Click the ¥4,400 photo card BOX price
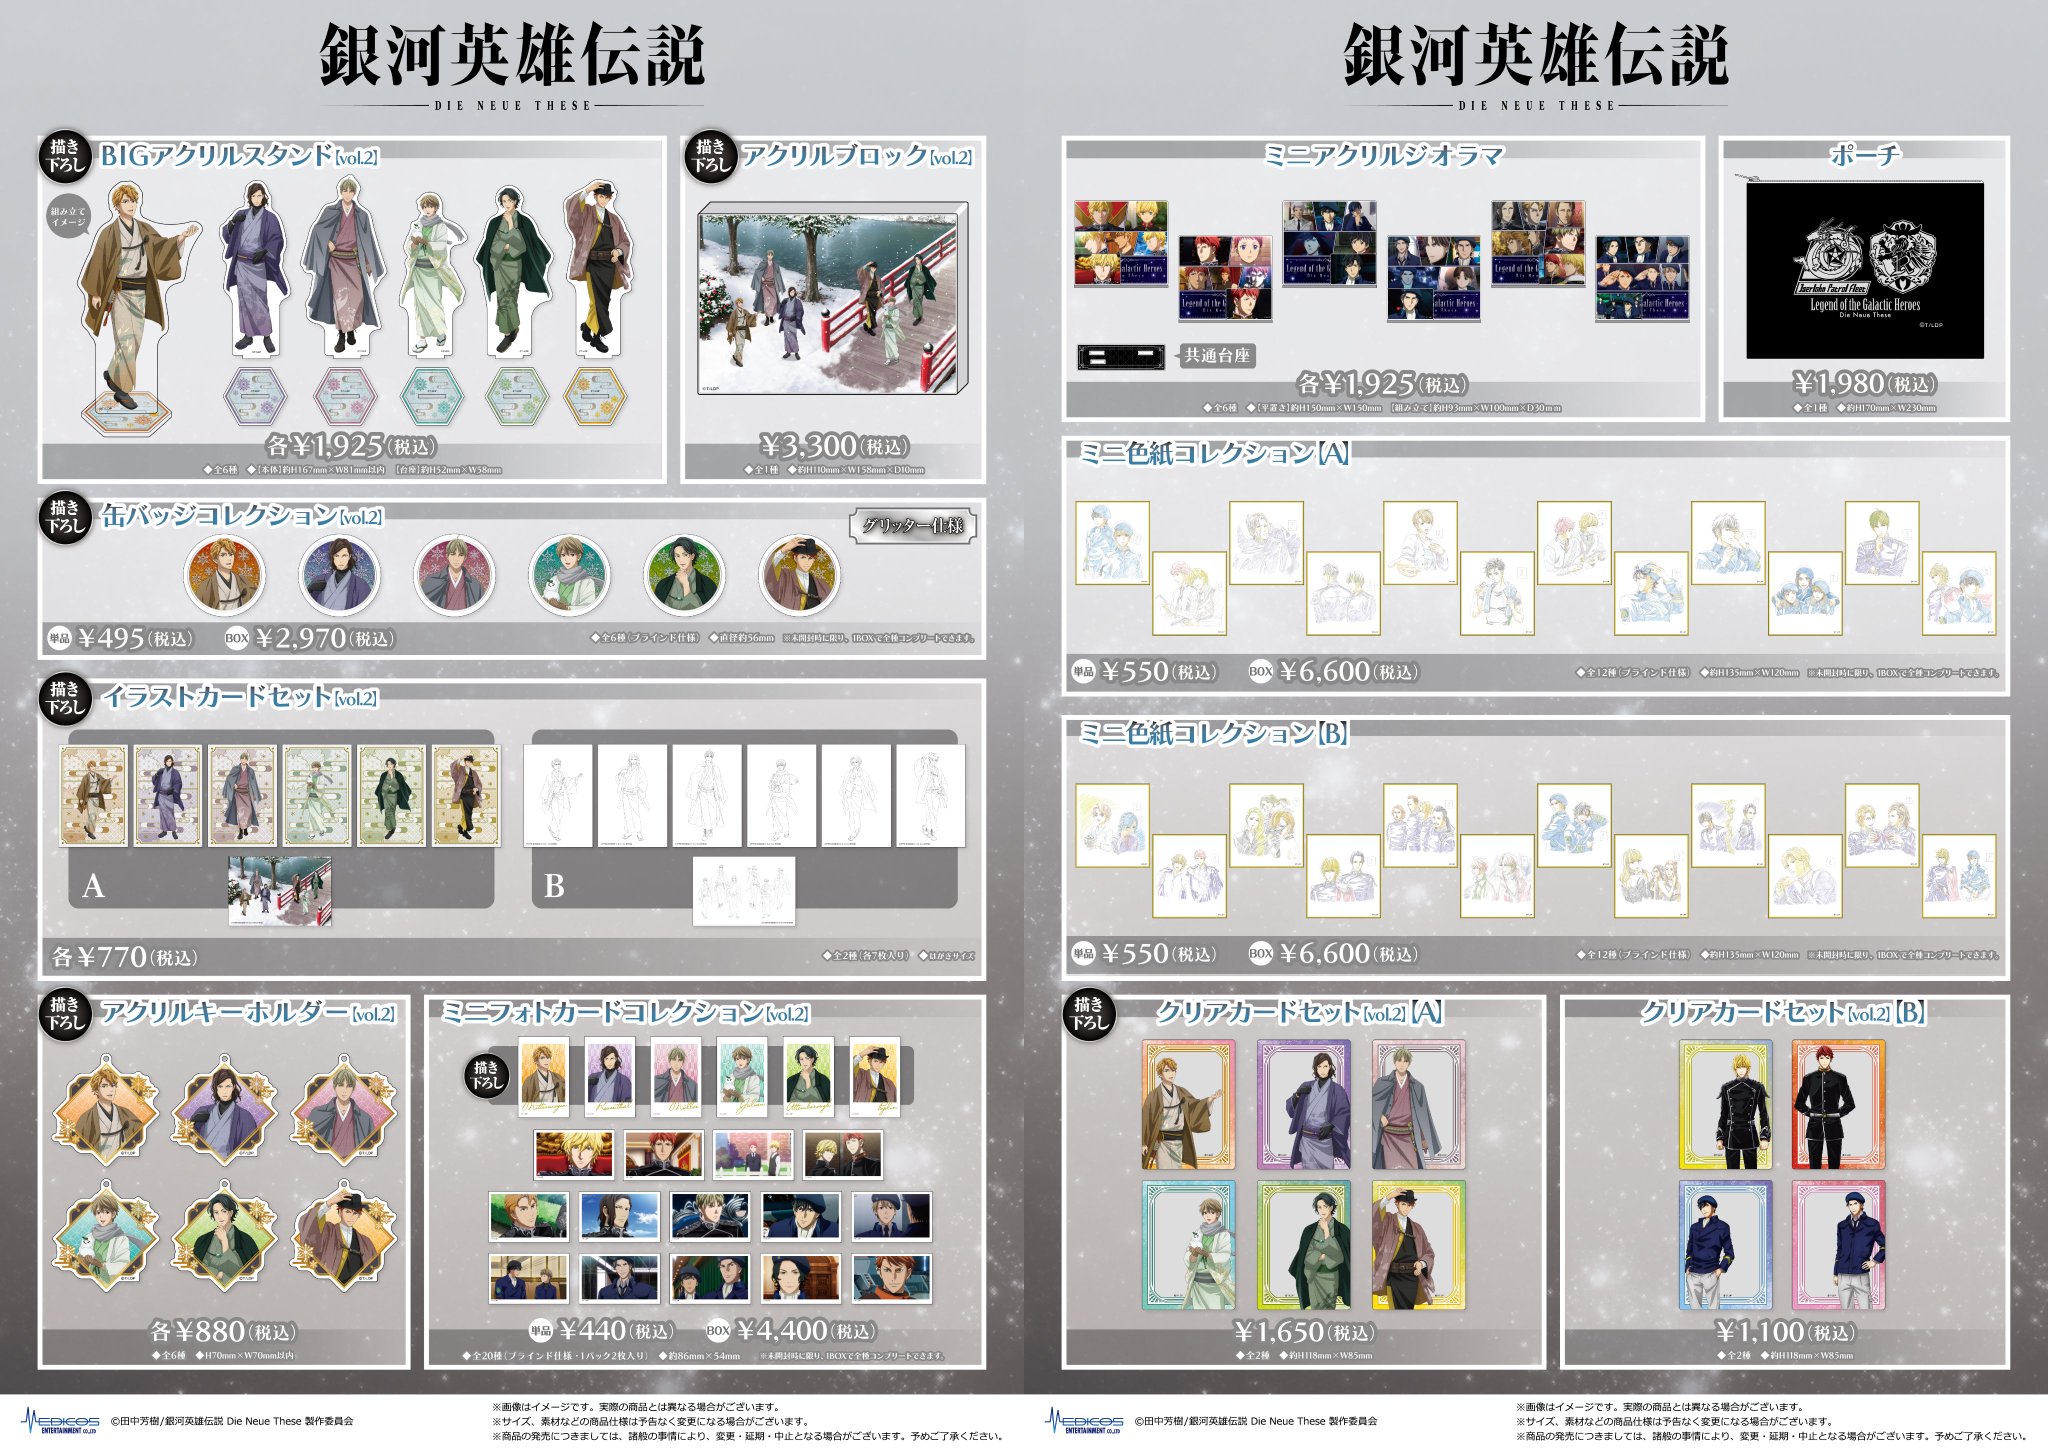Image resolution: width=2048 pixels, height=1448 pixels. tap(807, 1331)
